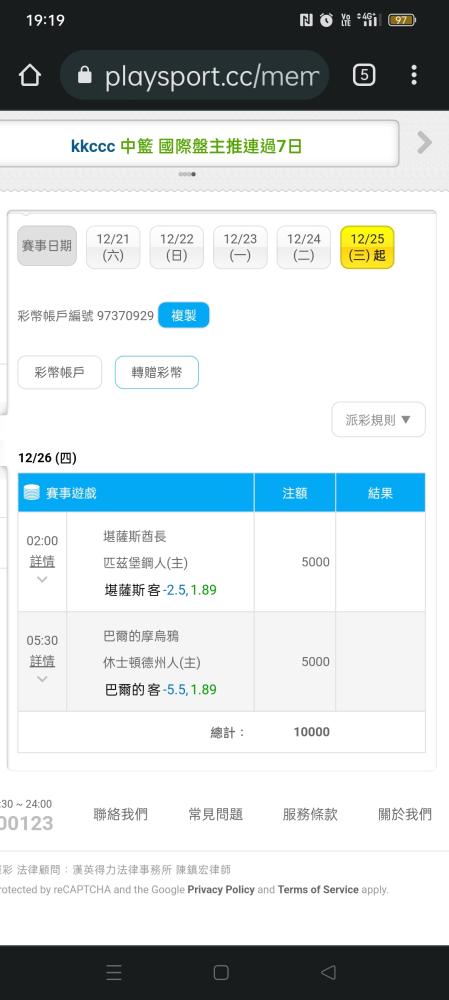Select the 12/24 (二) date tab
This screenshot has width=449, height=1000.
[304, 247]
